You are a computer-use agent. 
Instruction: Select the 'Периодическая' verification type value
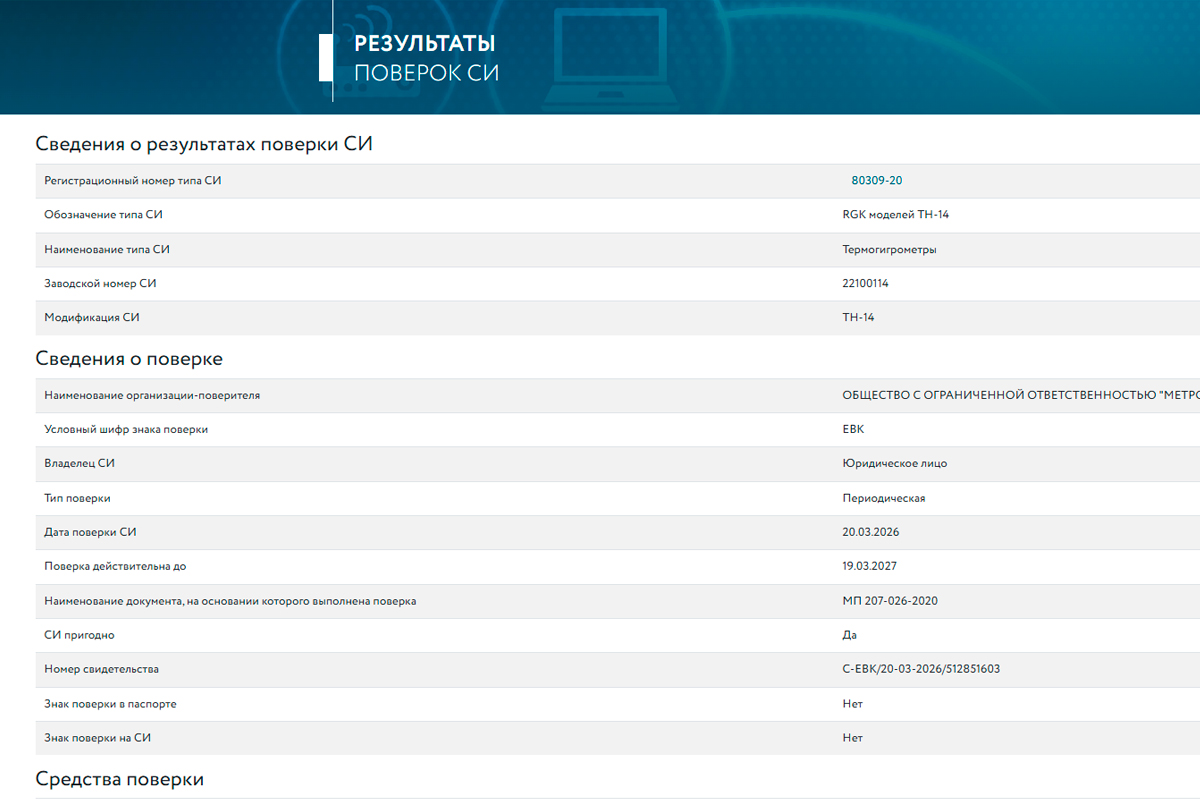click(x=884, y=498)
